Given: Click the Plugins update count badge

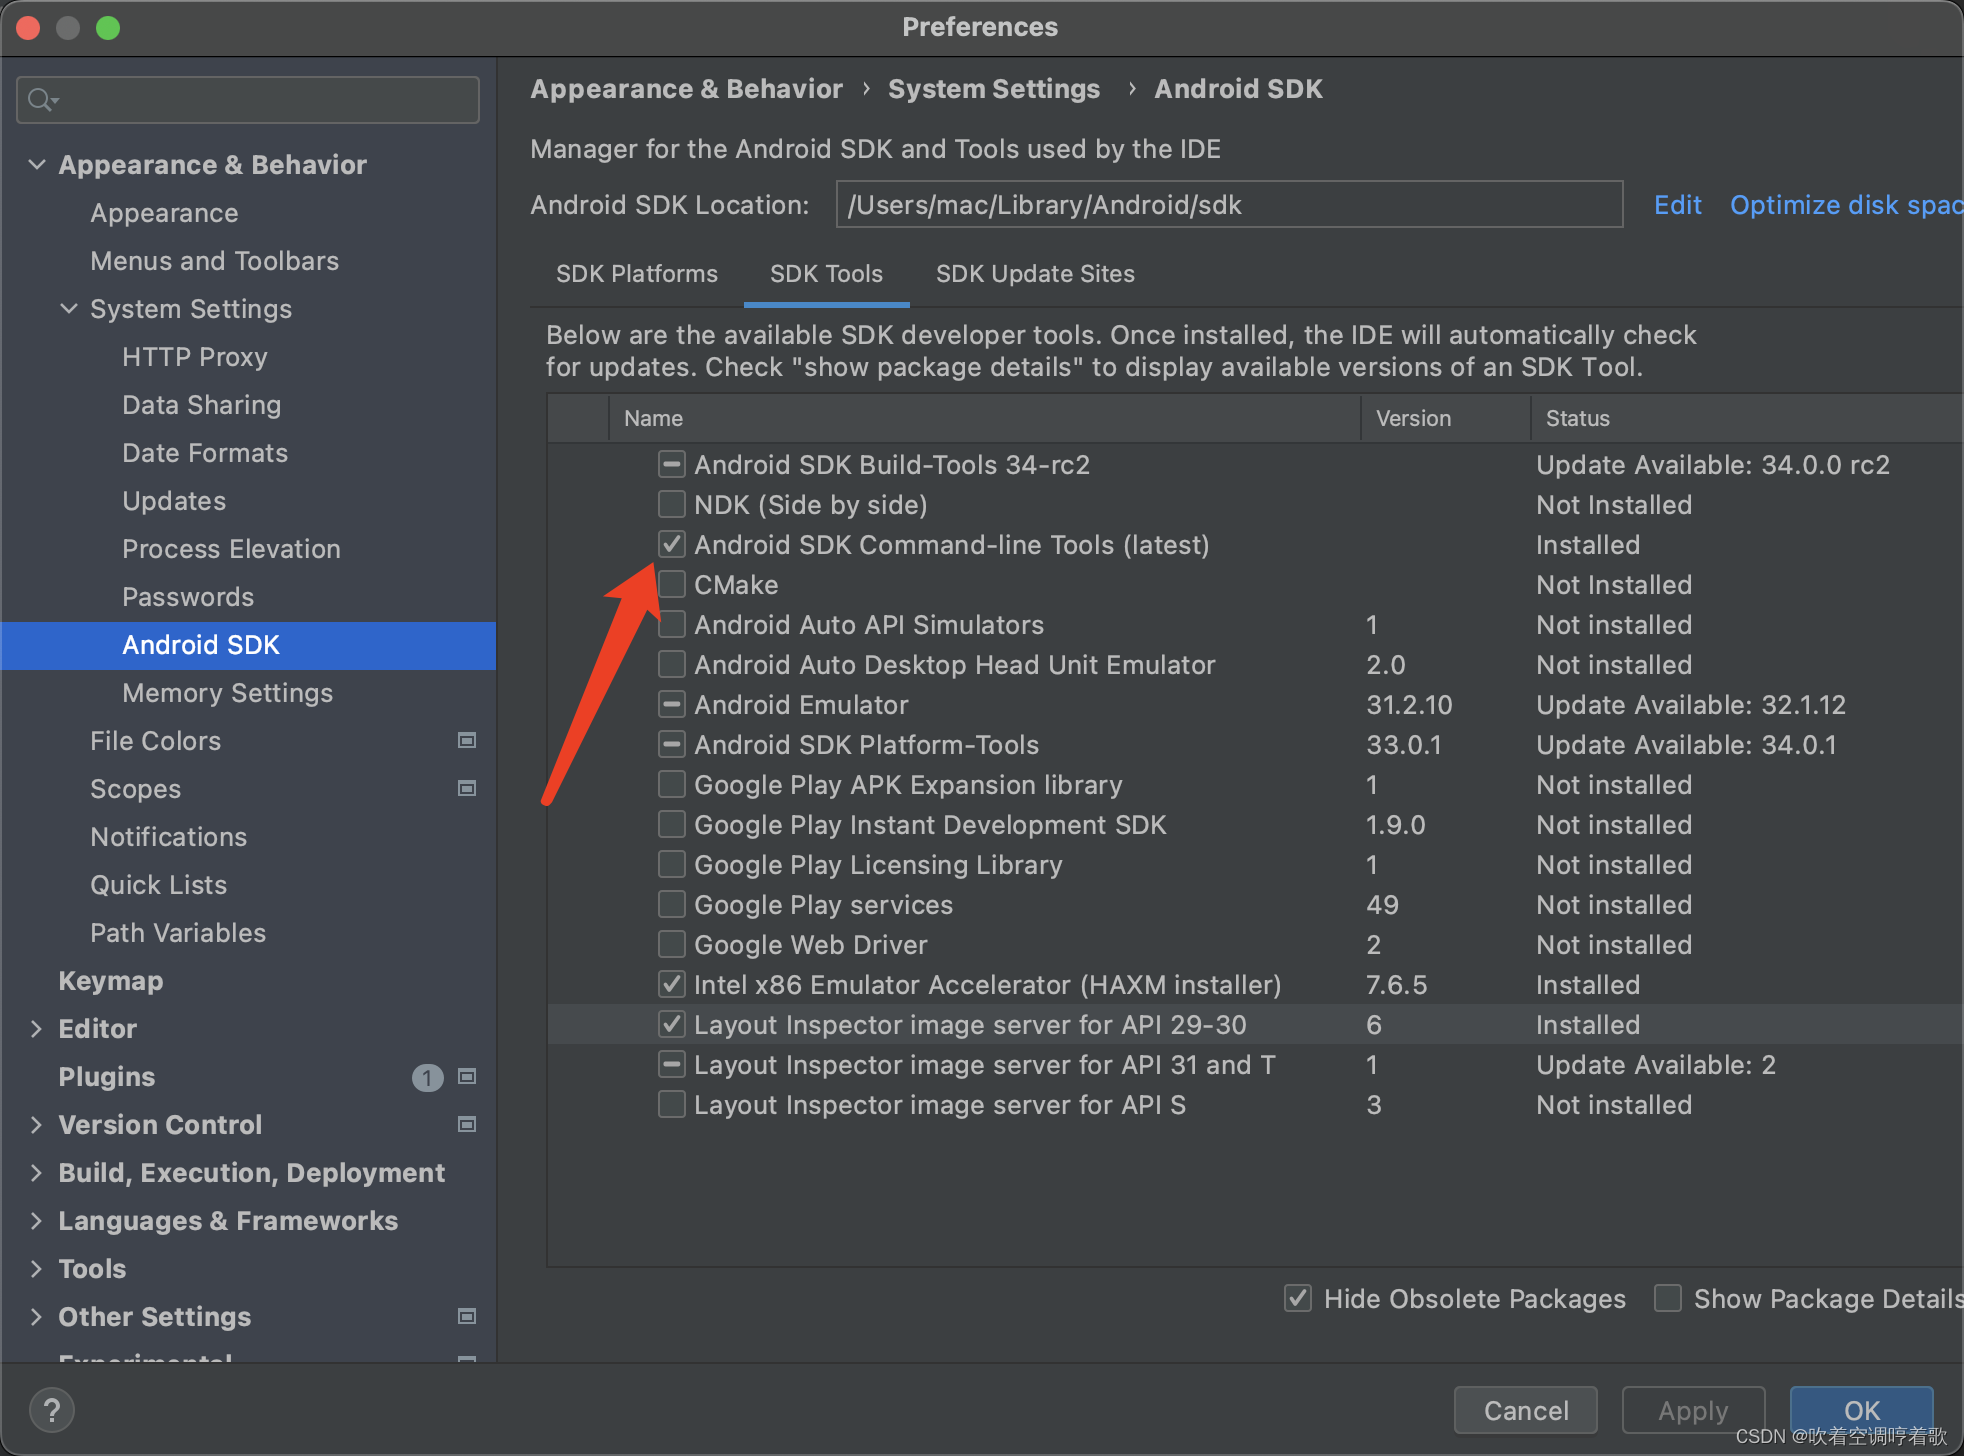Looking at the screenshot, I should coord(427,1077).
